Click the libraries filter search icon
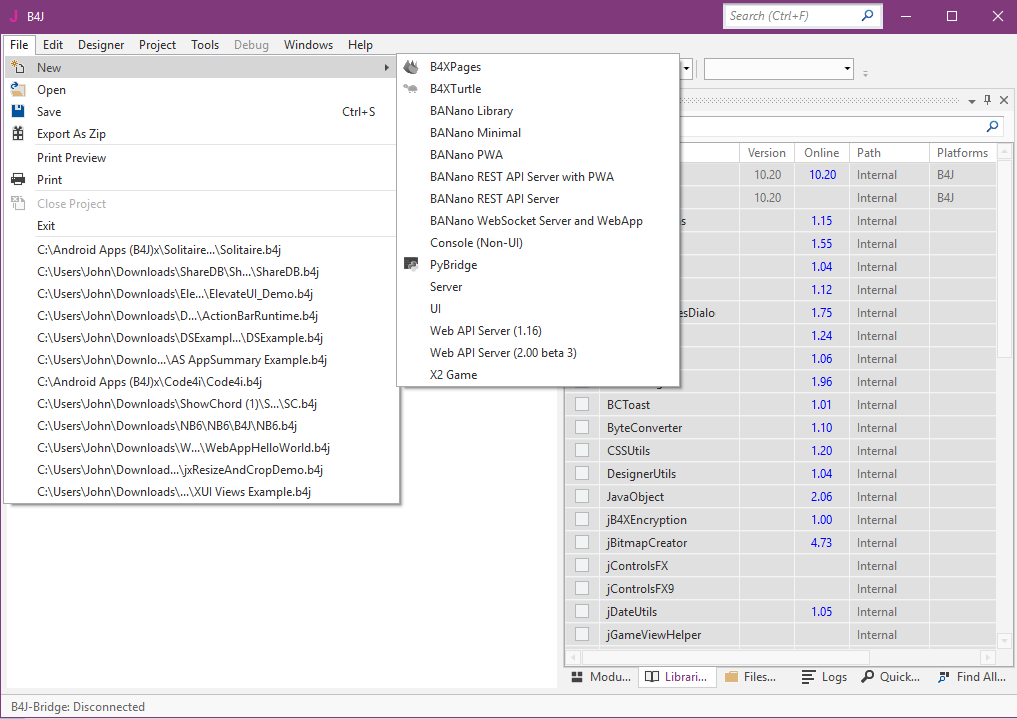Screen dimensions: 1017x719 992,126
